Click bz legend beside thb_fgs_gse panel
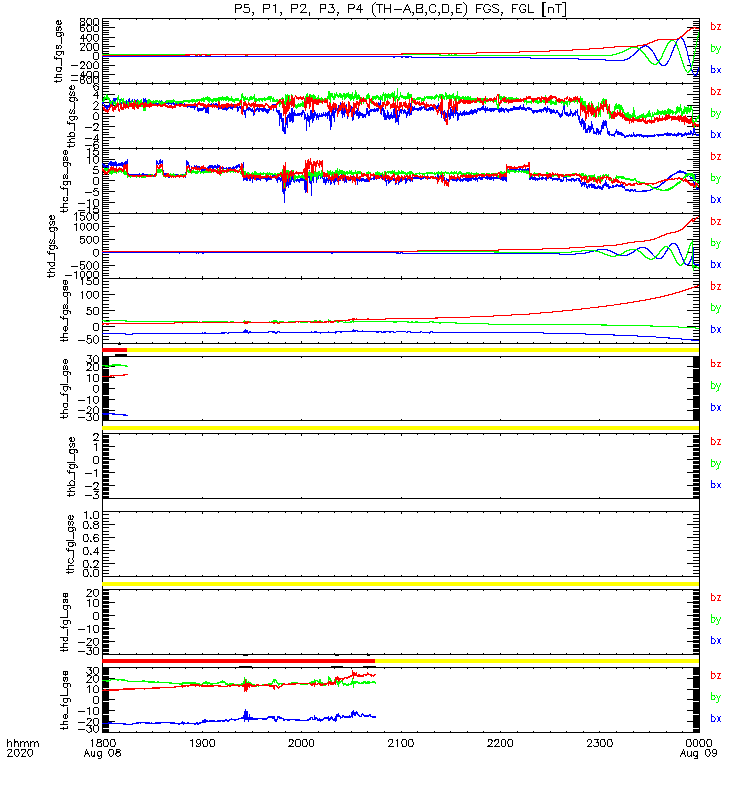Image resolution: width=750 pixels, height=800 pixels. point(716,91)
